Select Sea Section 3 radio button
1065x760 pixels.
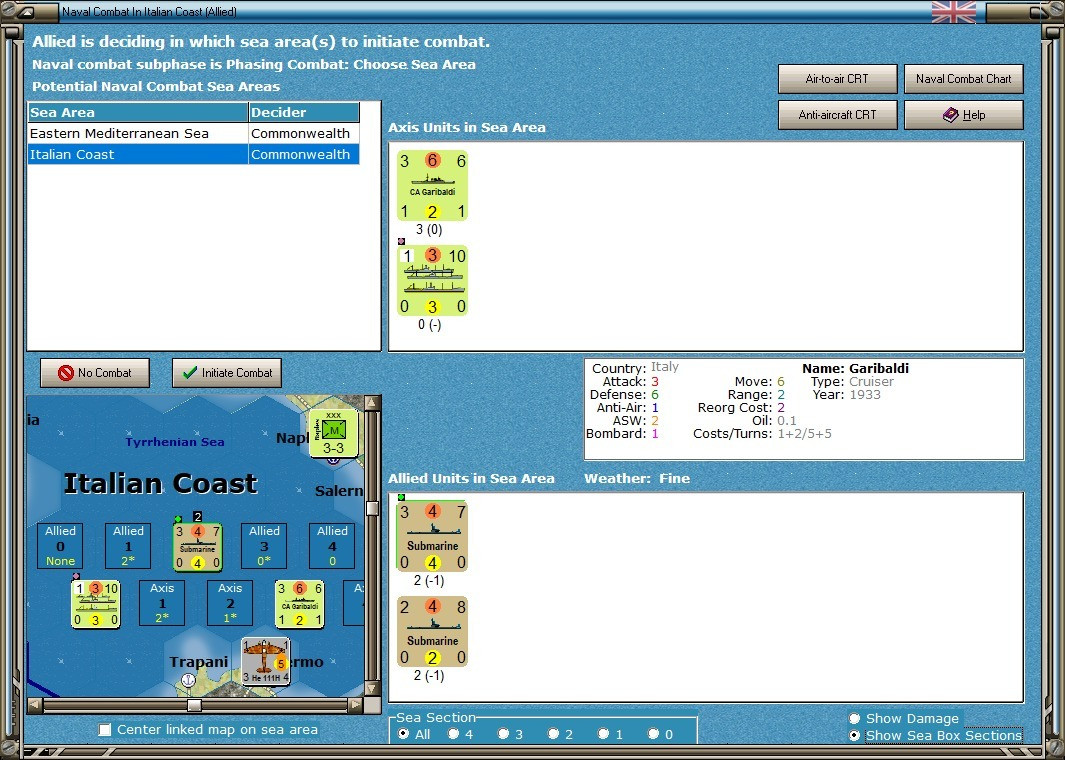(x=503, y=734)
